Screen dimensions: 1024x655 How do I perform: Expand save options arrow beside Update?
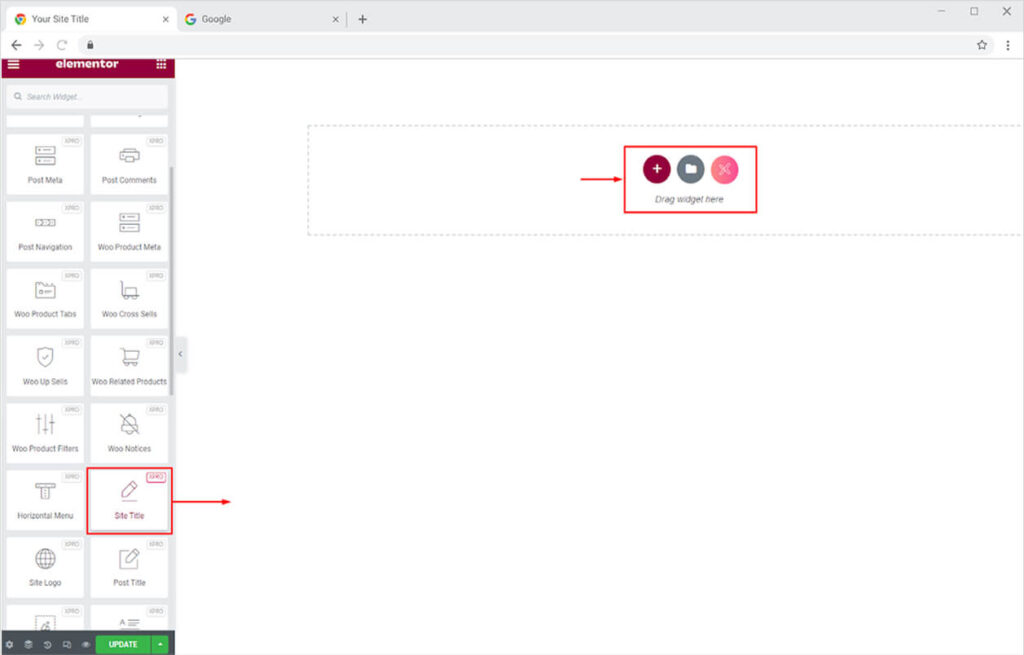pos(160,644)
